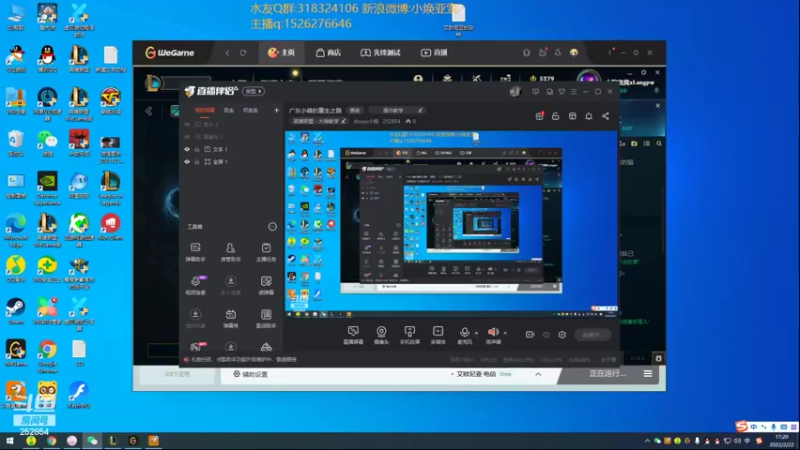Toggle the lock on 全屏 1 layer
The width and height of the screenshot is (800, 450).
point(197,162)
